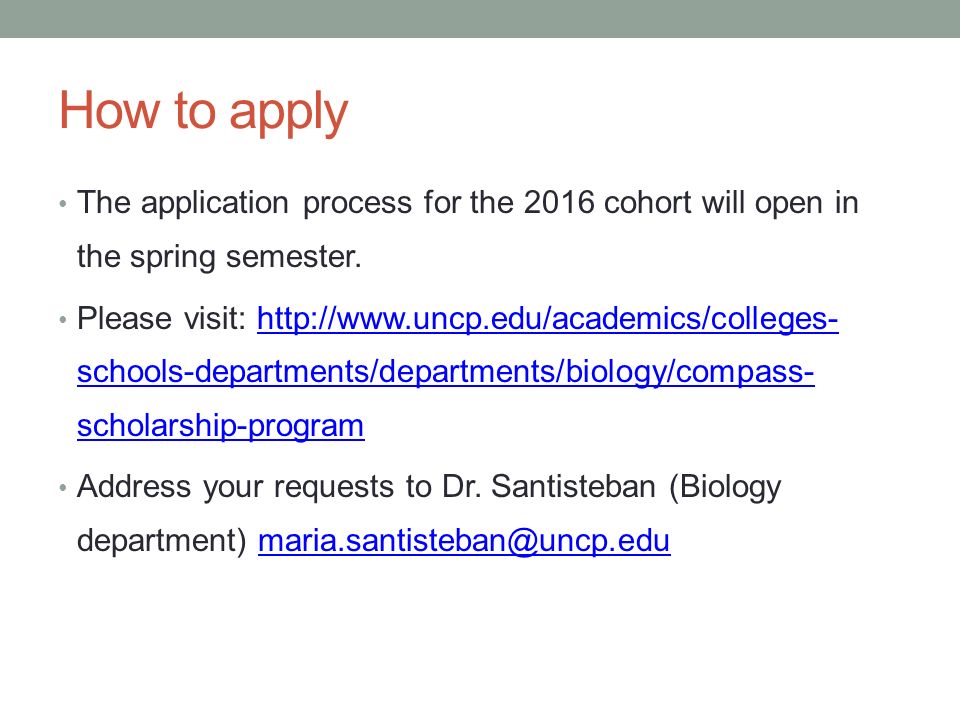The width and height of the screenshot is (960, 720).
Task: Place cursor on "Please visit:" text
Action: (x=161, y=319)
